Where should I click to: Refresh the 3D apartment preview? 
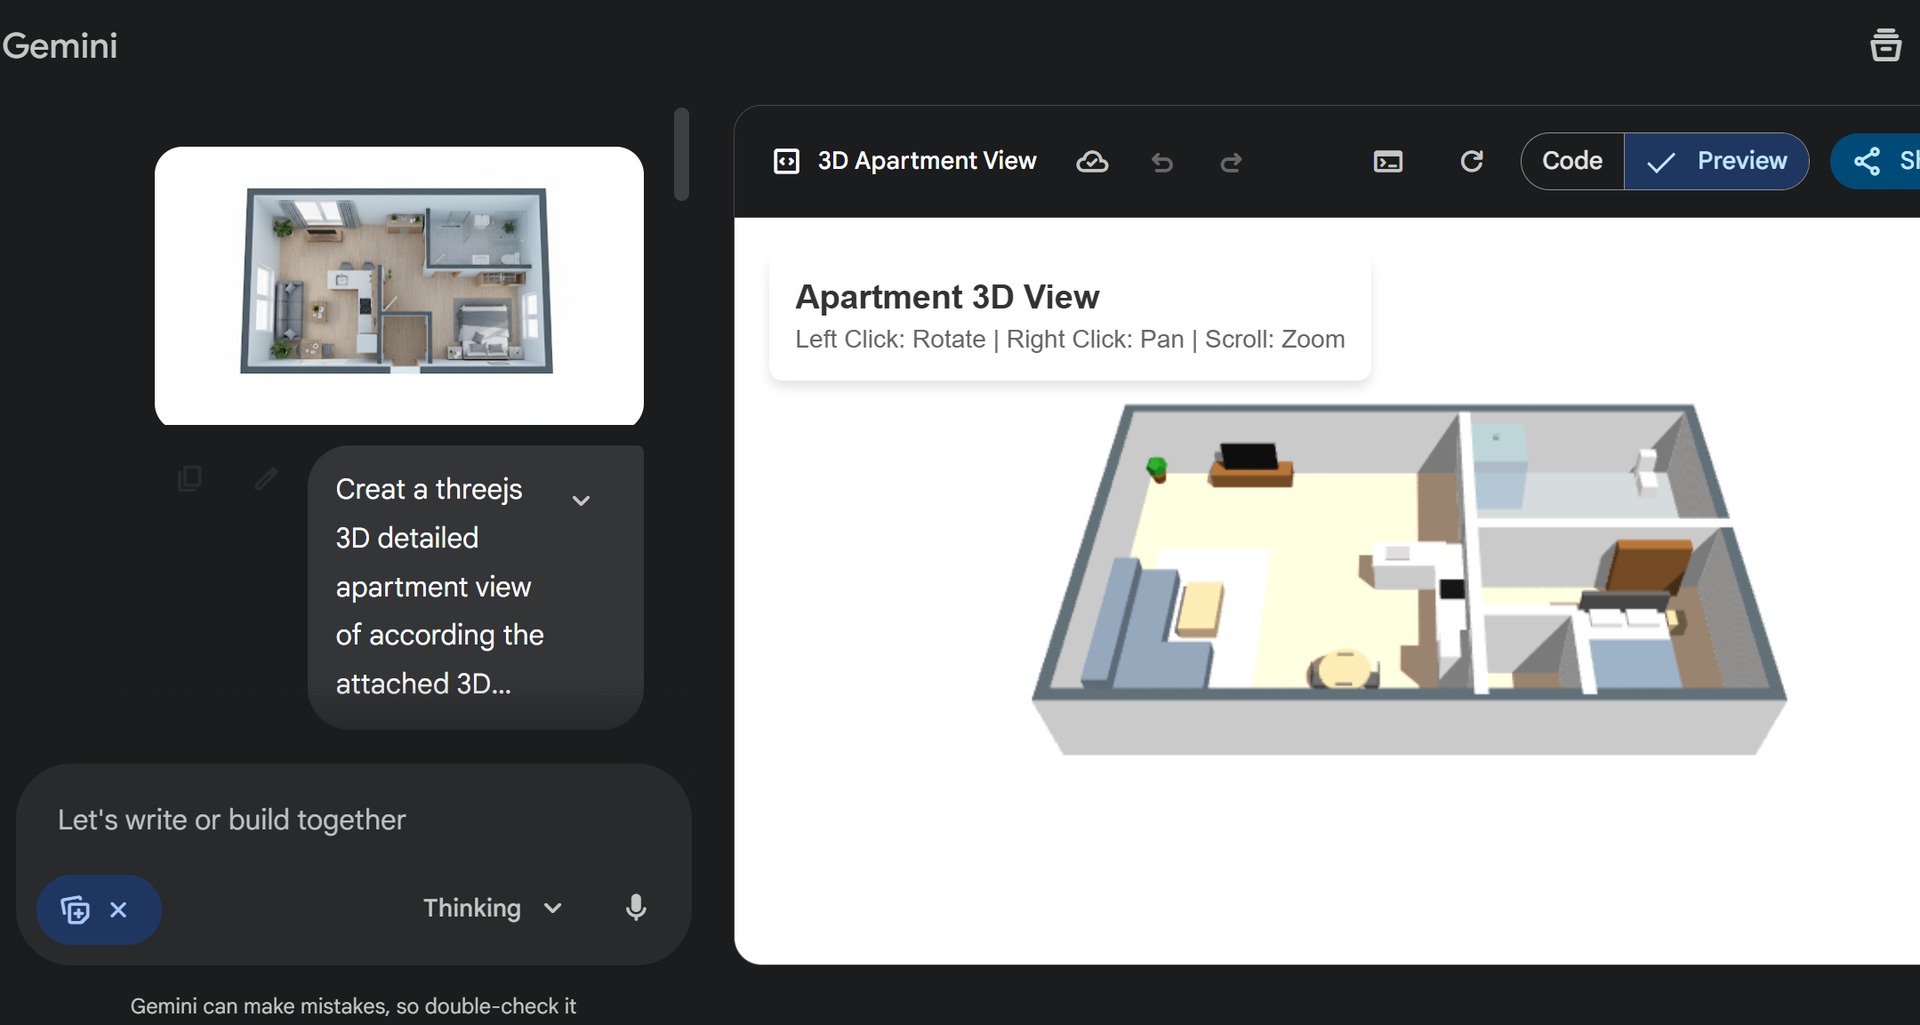(x=1471, y=162)
